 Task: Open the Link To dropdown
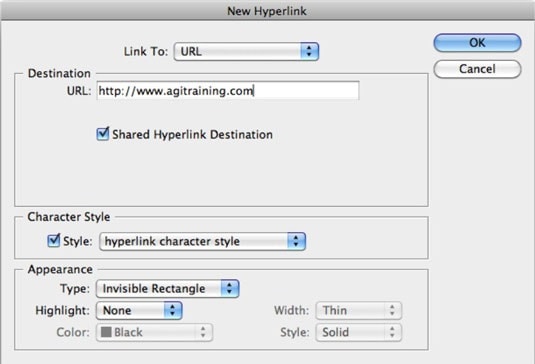(x=246, y=52)
